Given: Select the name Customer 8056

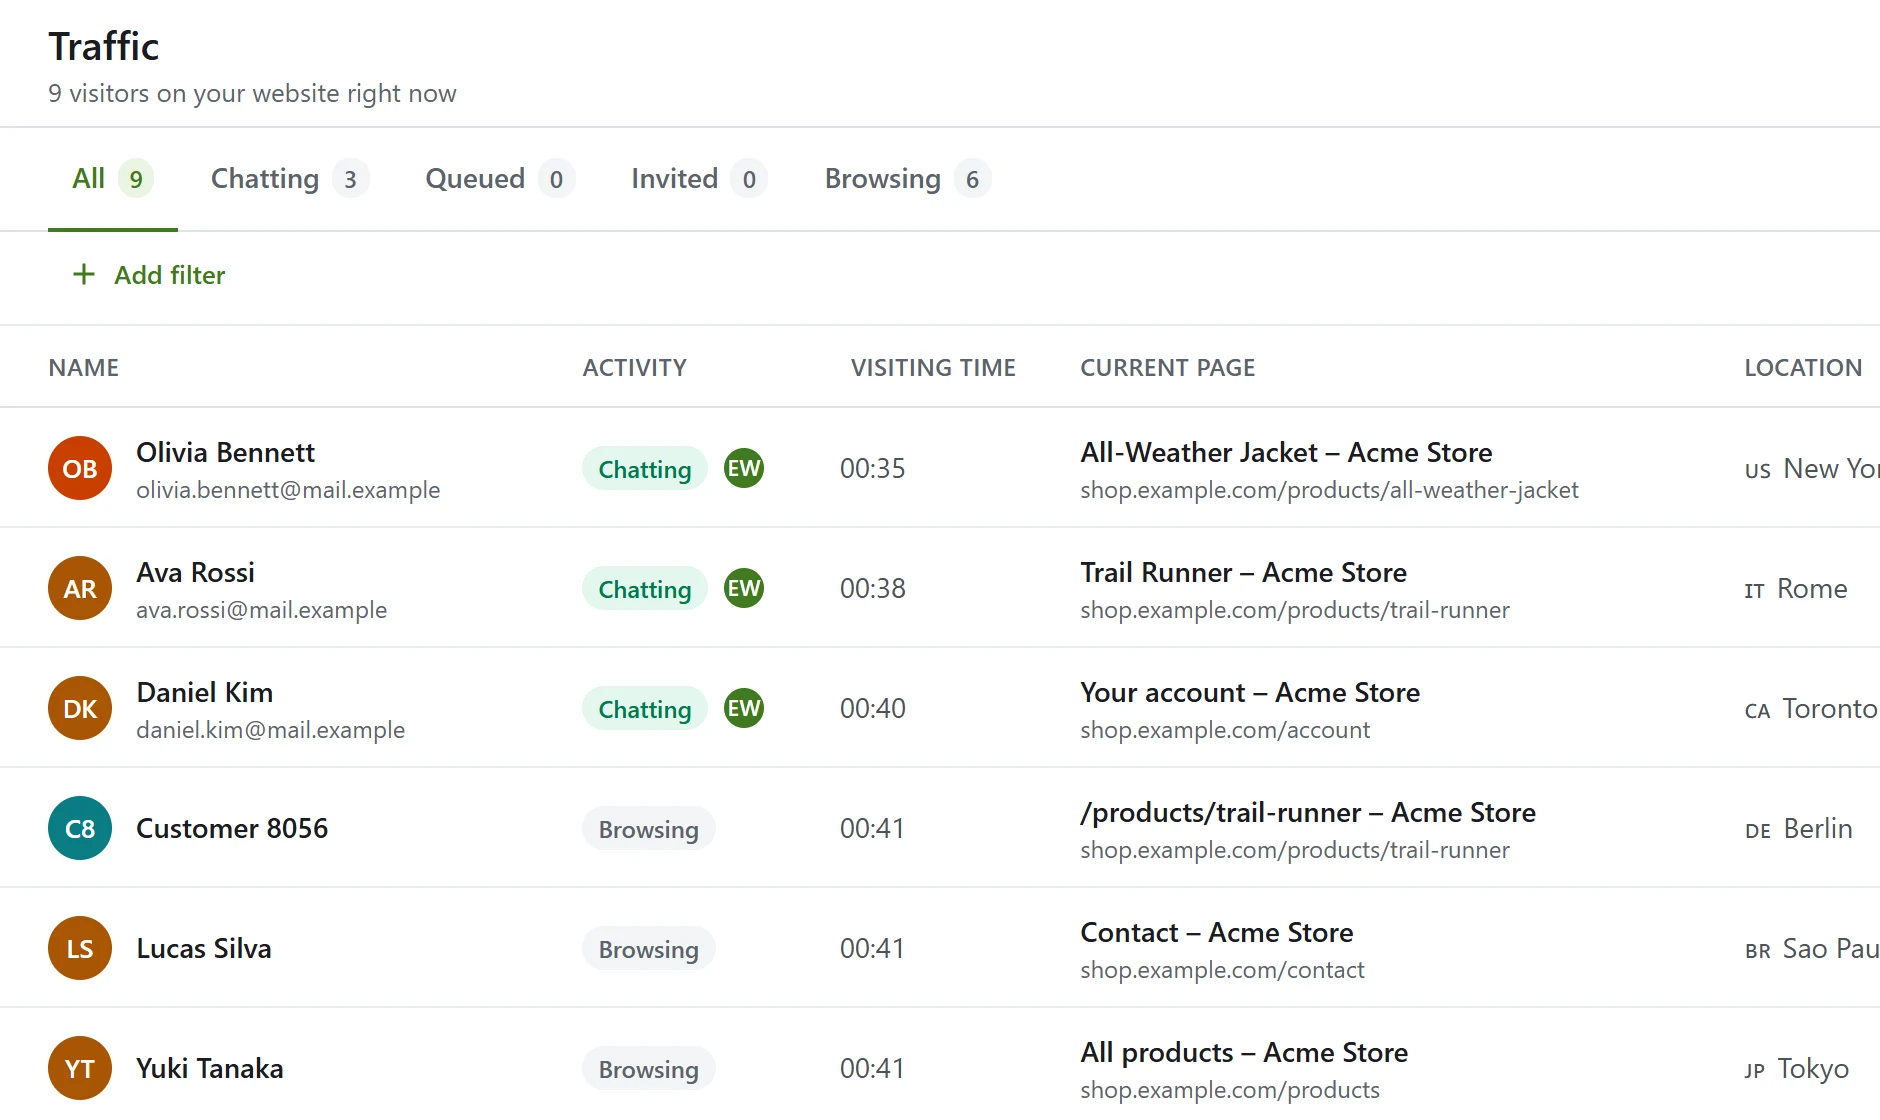Looking at the screenshot, I should click(x=232, y=829).
